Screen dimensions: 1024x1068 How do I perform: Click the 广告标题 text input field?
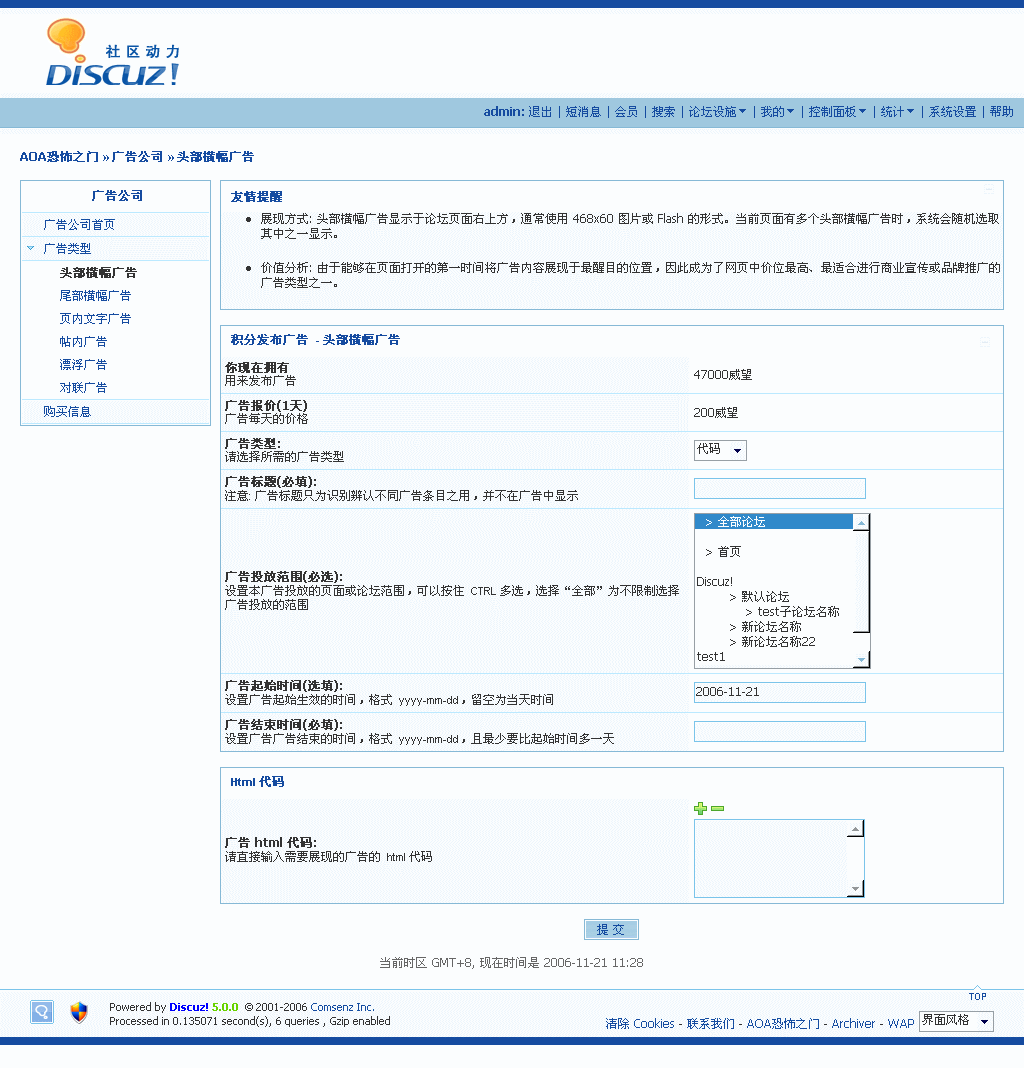click(x=779, y=488)
